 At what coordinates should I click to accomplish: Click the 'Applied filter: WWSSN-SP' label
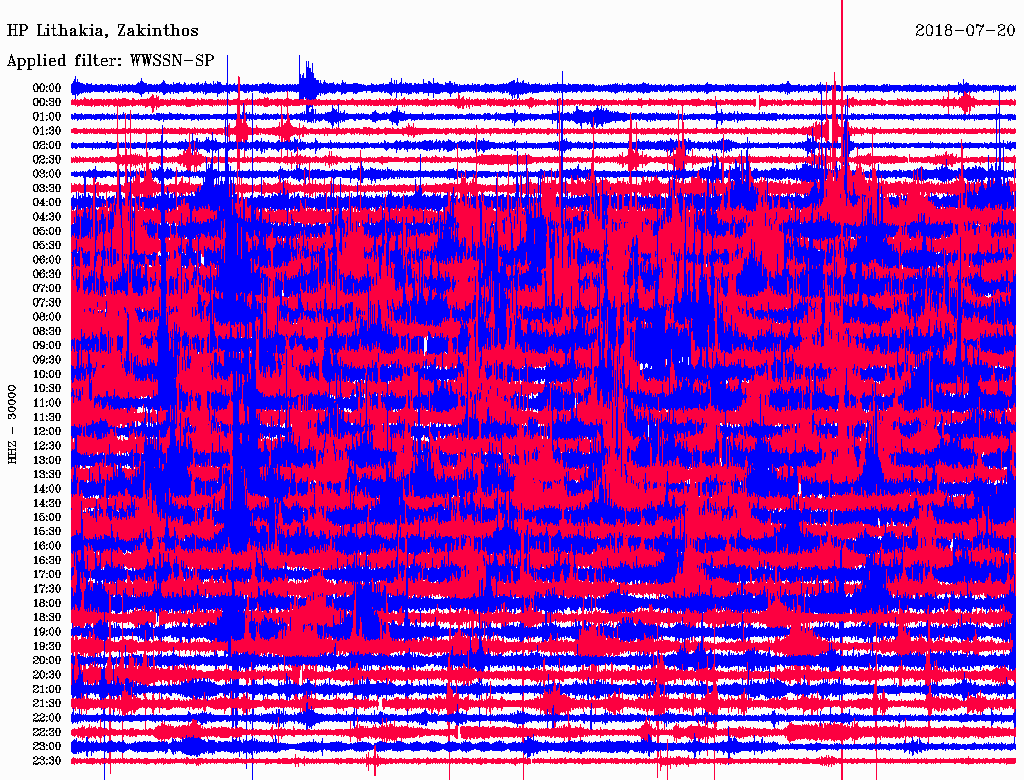tap(110, 61)
